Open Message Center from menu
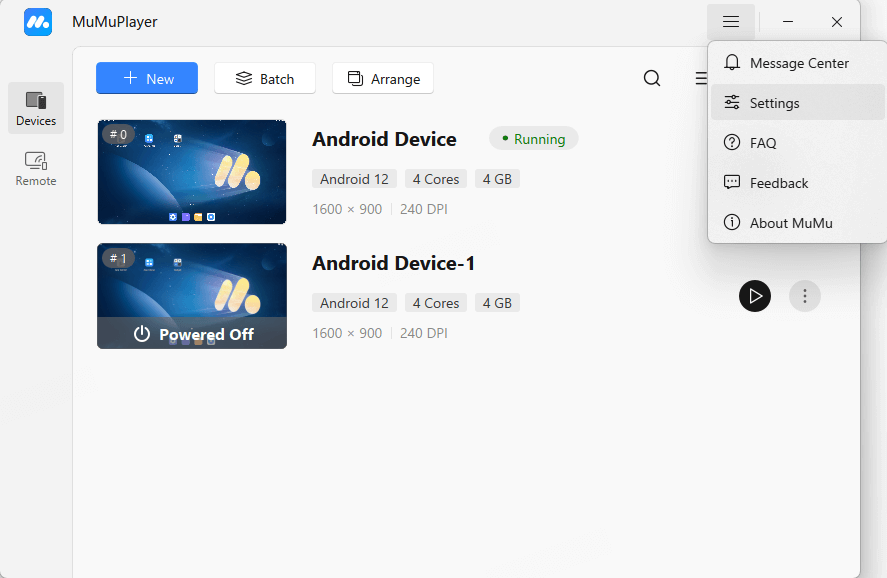887x578 pixels. coord(798,63)
